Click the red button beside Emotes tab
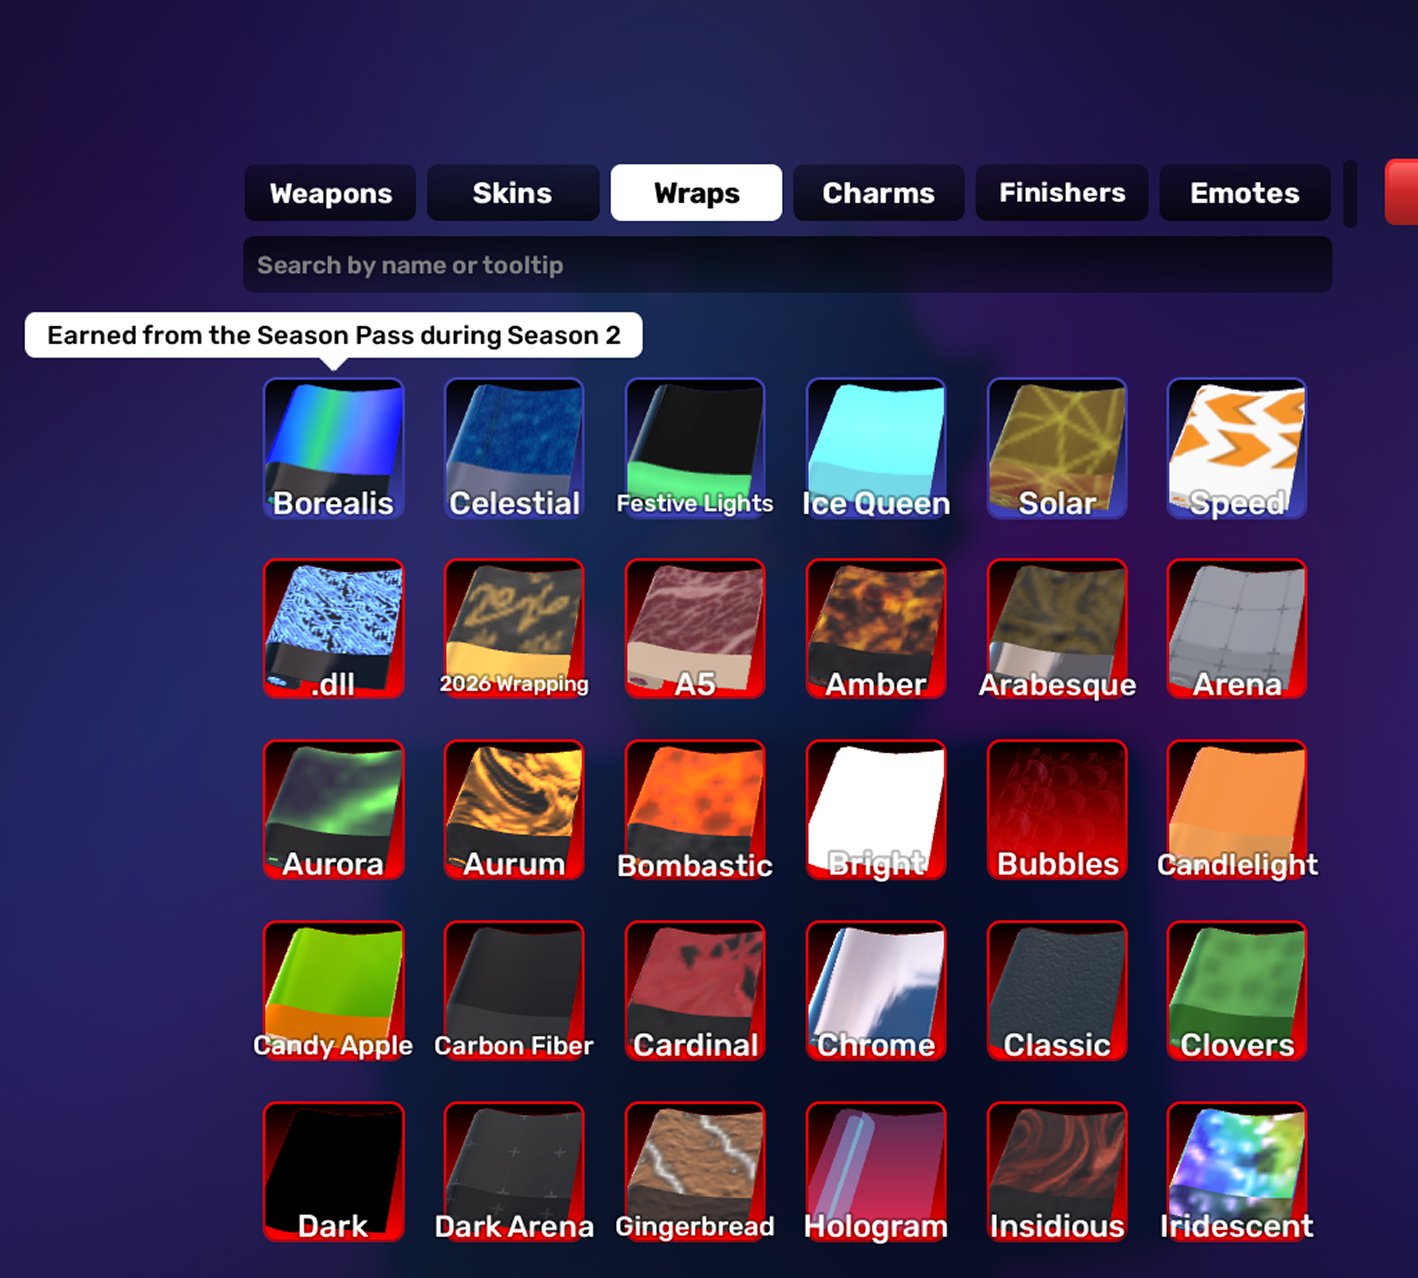 point(1402,192)
